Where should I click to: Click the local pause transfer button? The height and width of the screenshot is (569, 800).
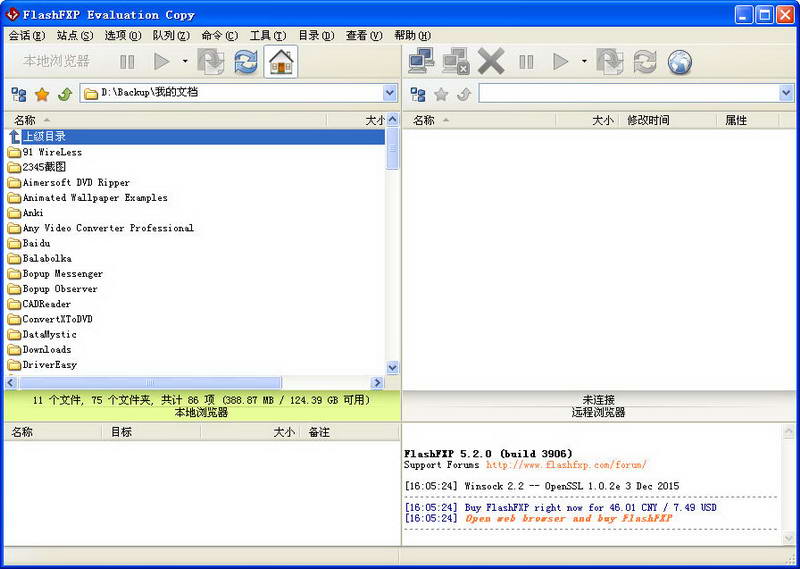127,62
